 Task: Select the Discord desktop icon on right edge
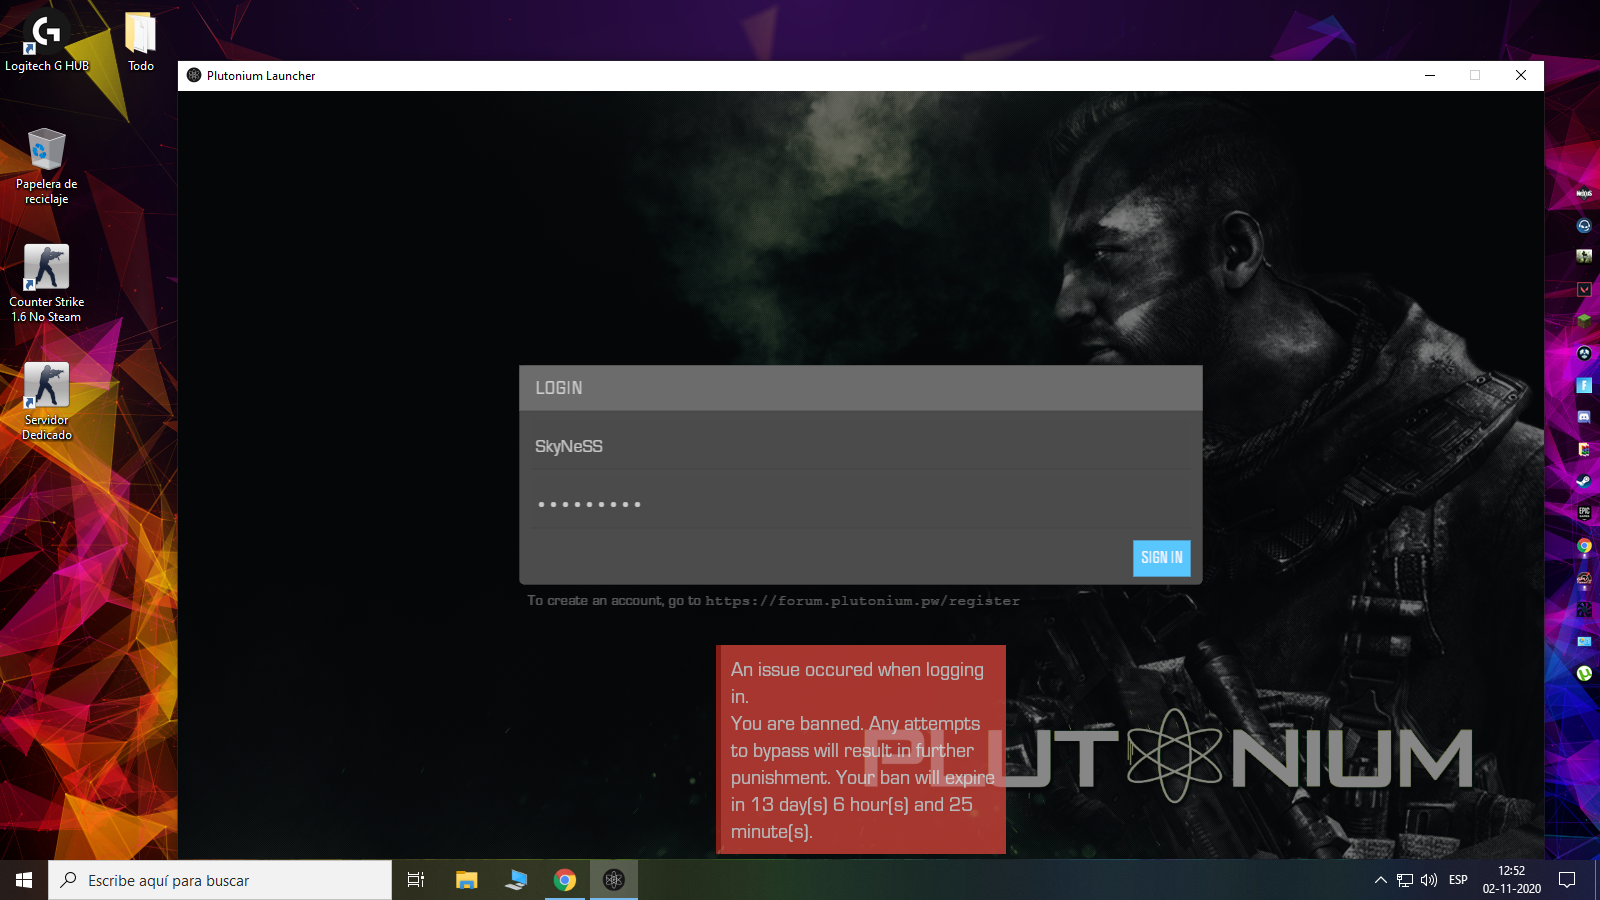point(1584,417)
